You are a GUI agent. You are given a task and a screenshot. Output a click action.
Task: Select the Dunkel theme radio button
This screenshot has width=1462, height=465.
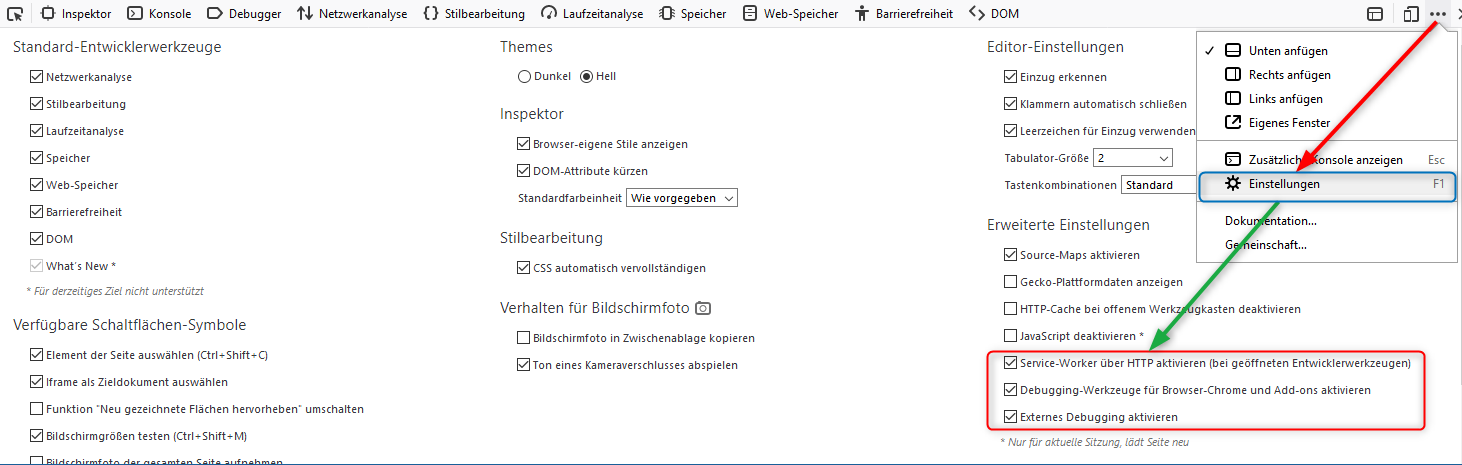click(524, 77)
